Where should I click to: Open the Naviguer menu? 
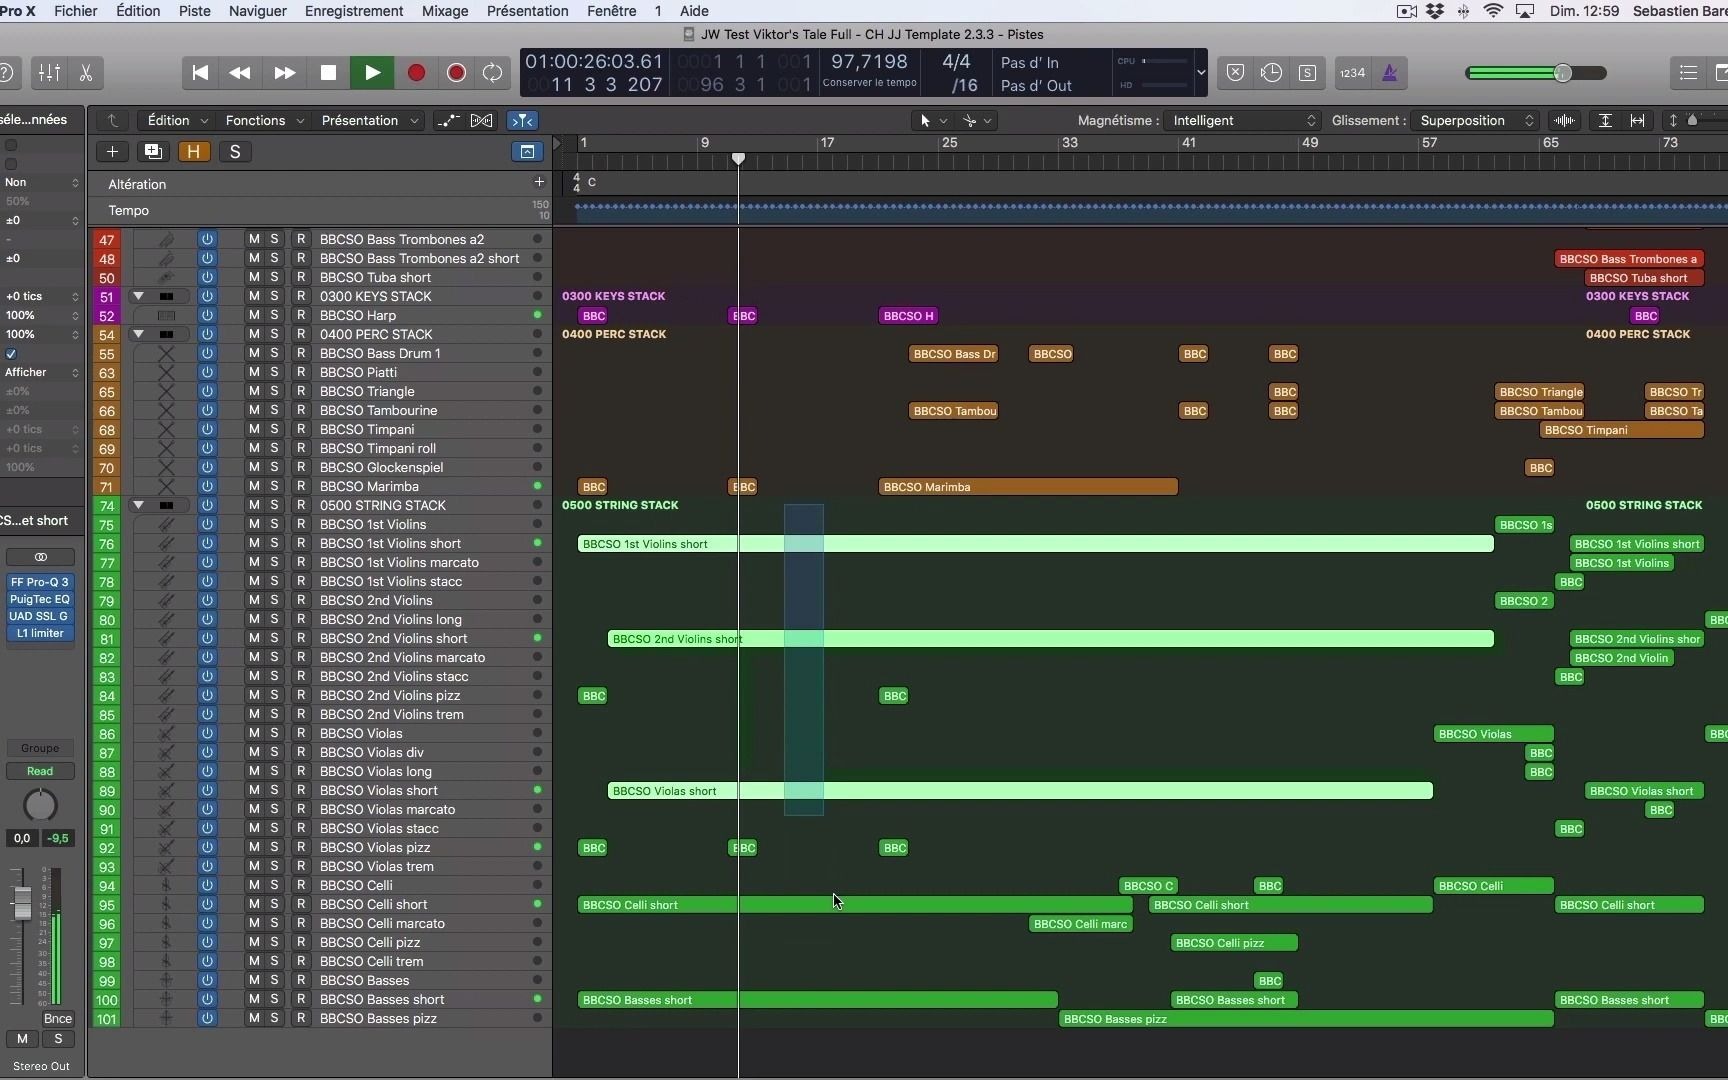tap(258, 11)
